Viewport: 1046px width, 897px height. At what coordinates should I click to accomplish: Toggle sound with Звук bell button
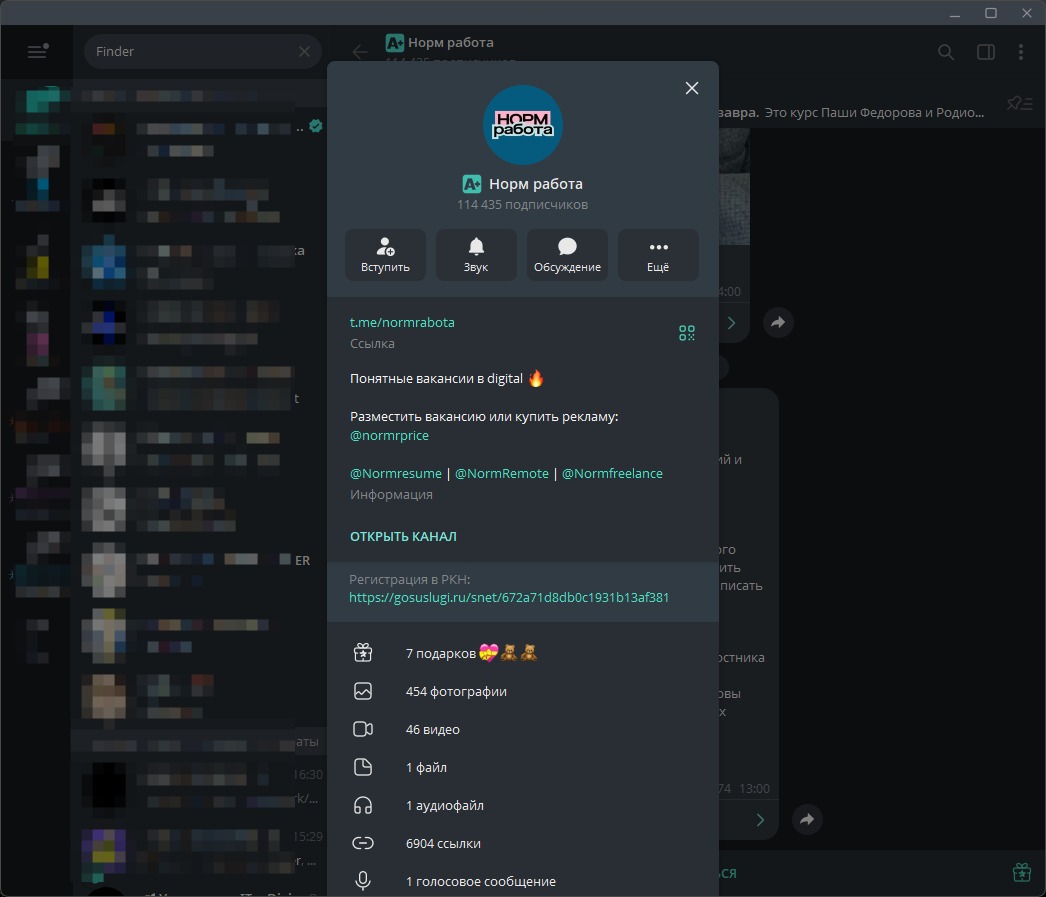(476, 255)
